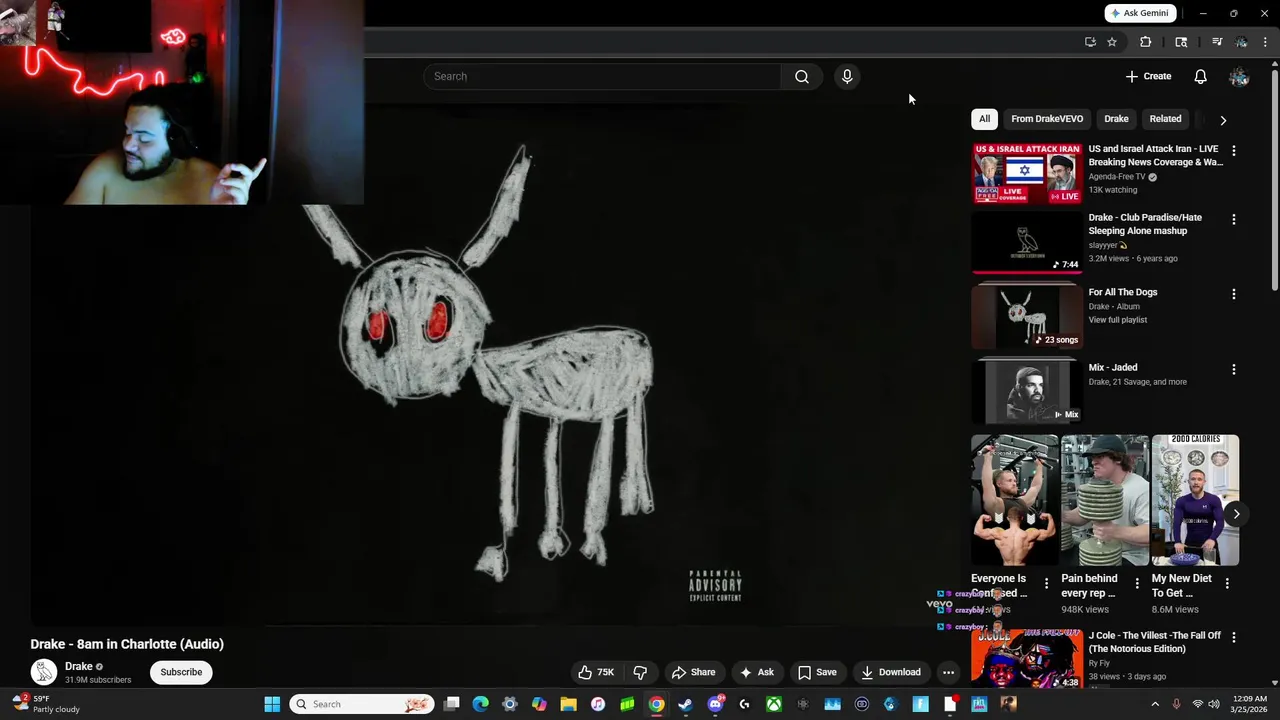Open File Explorer from taskbar
This screenshot has width=1280, height=720.
click(x=568, y=704)
